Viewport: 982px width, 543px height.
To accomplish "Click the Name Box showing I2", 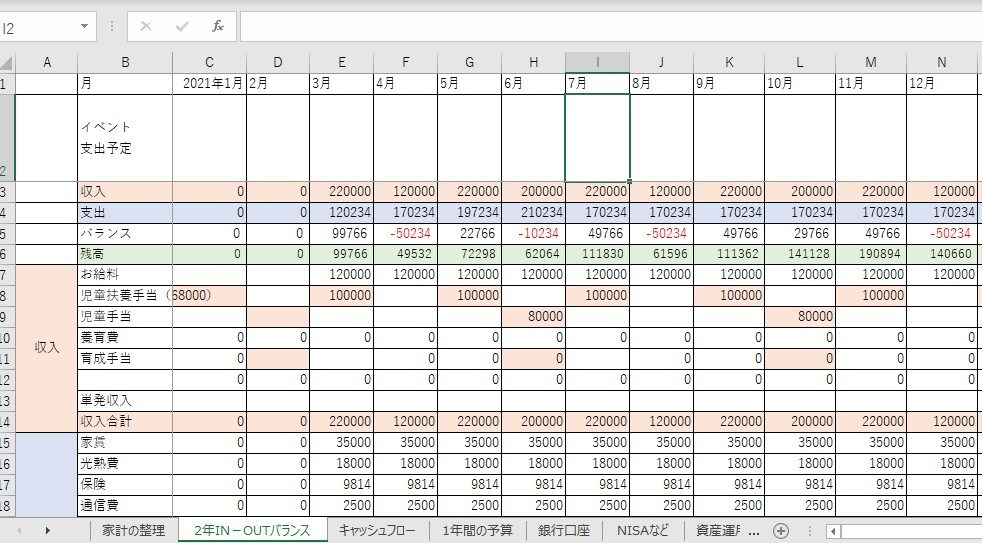I will click(x=39, y=28).
